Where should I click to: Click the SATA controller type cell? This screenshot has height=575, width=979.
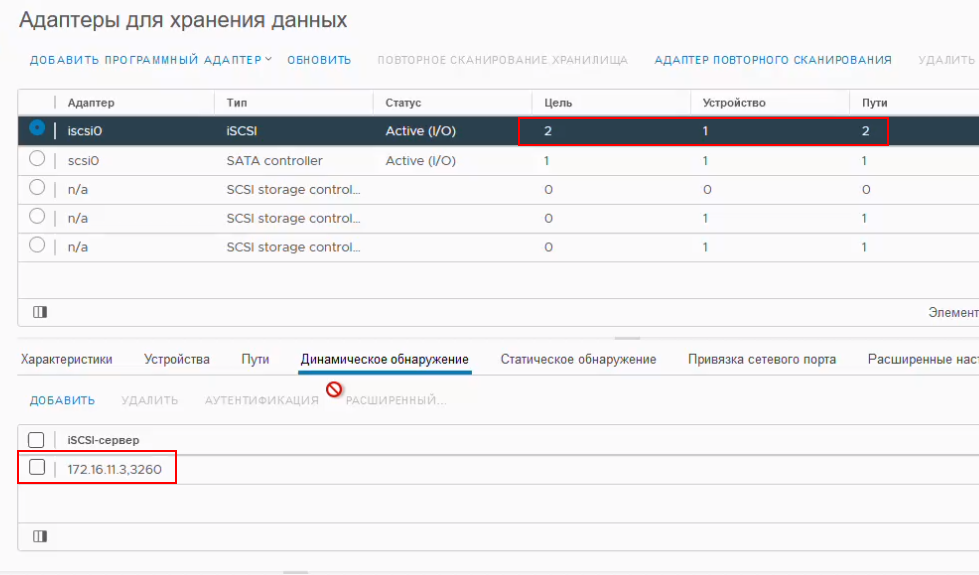tap(275, 160)
